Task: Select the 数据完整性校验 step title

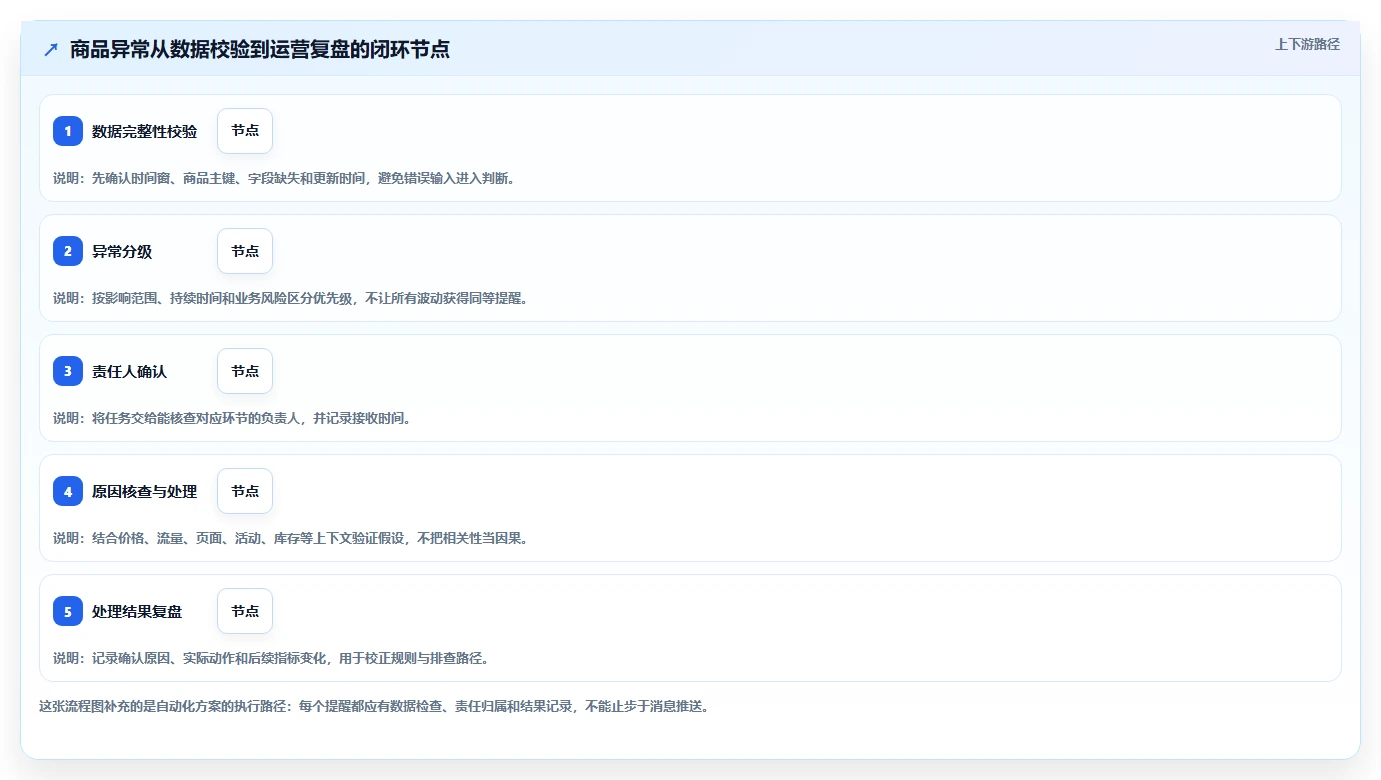Action: (x=145, y=131)
